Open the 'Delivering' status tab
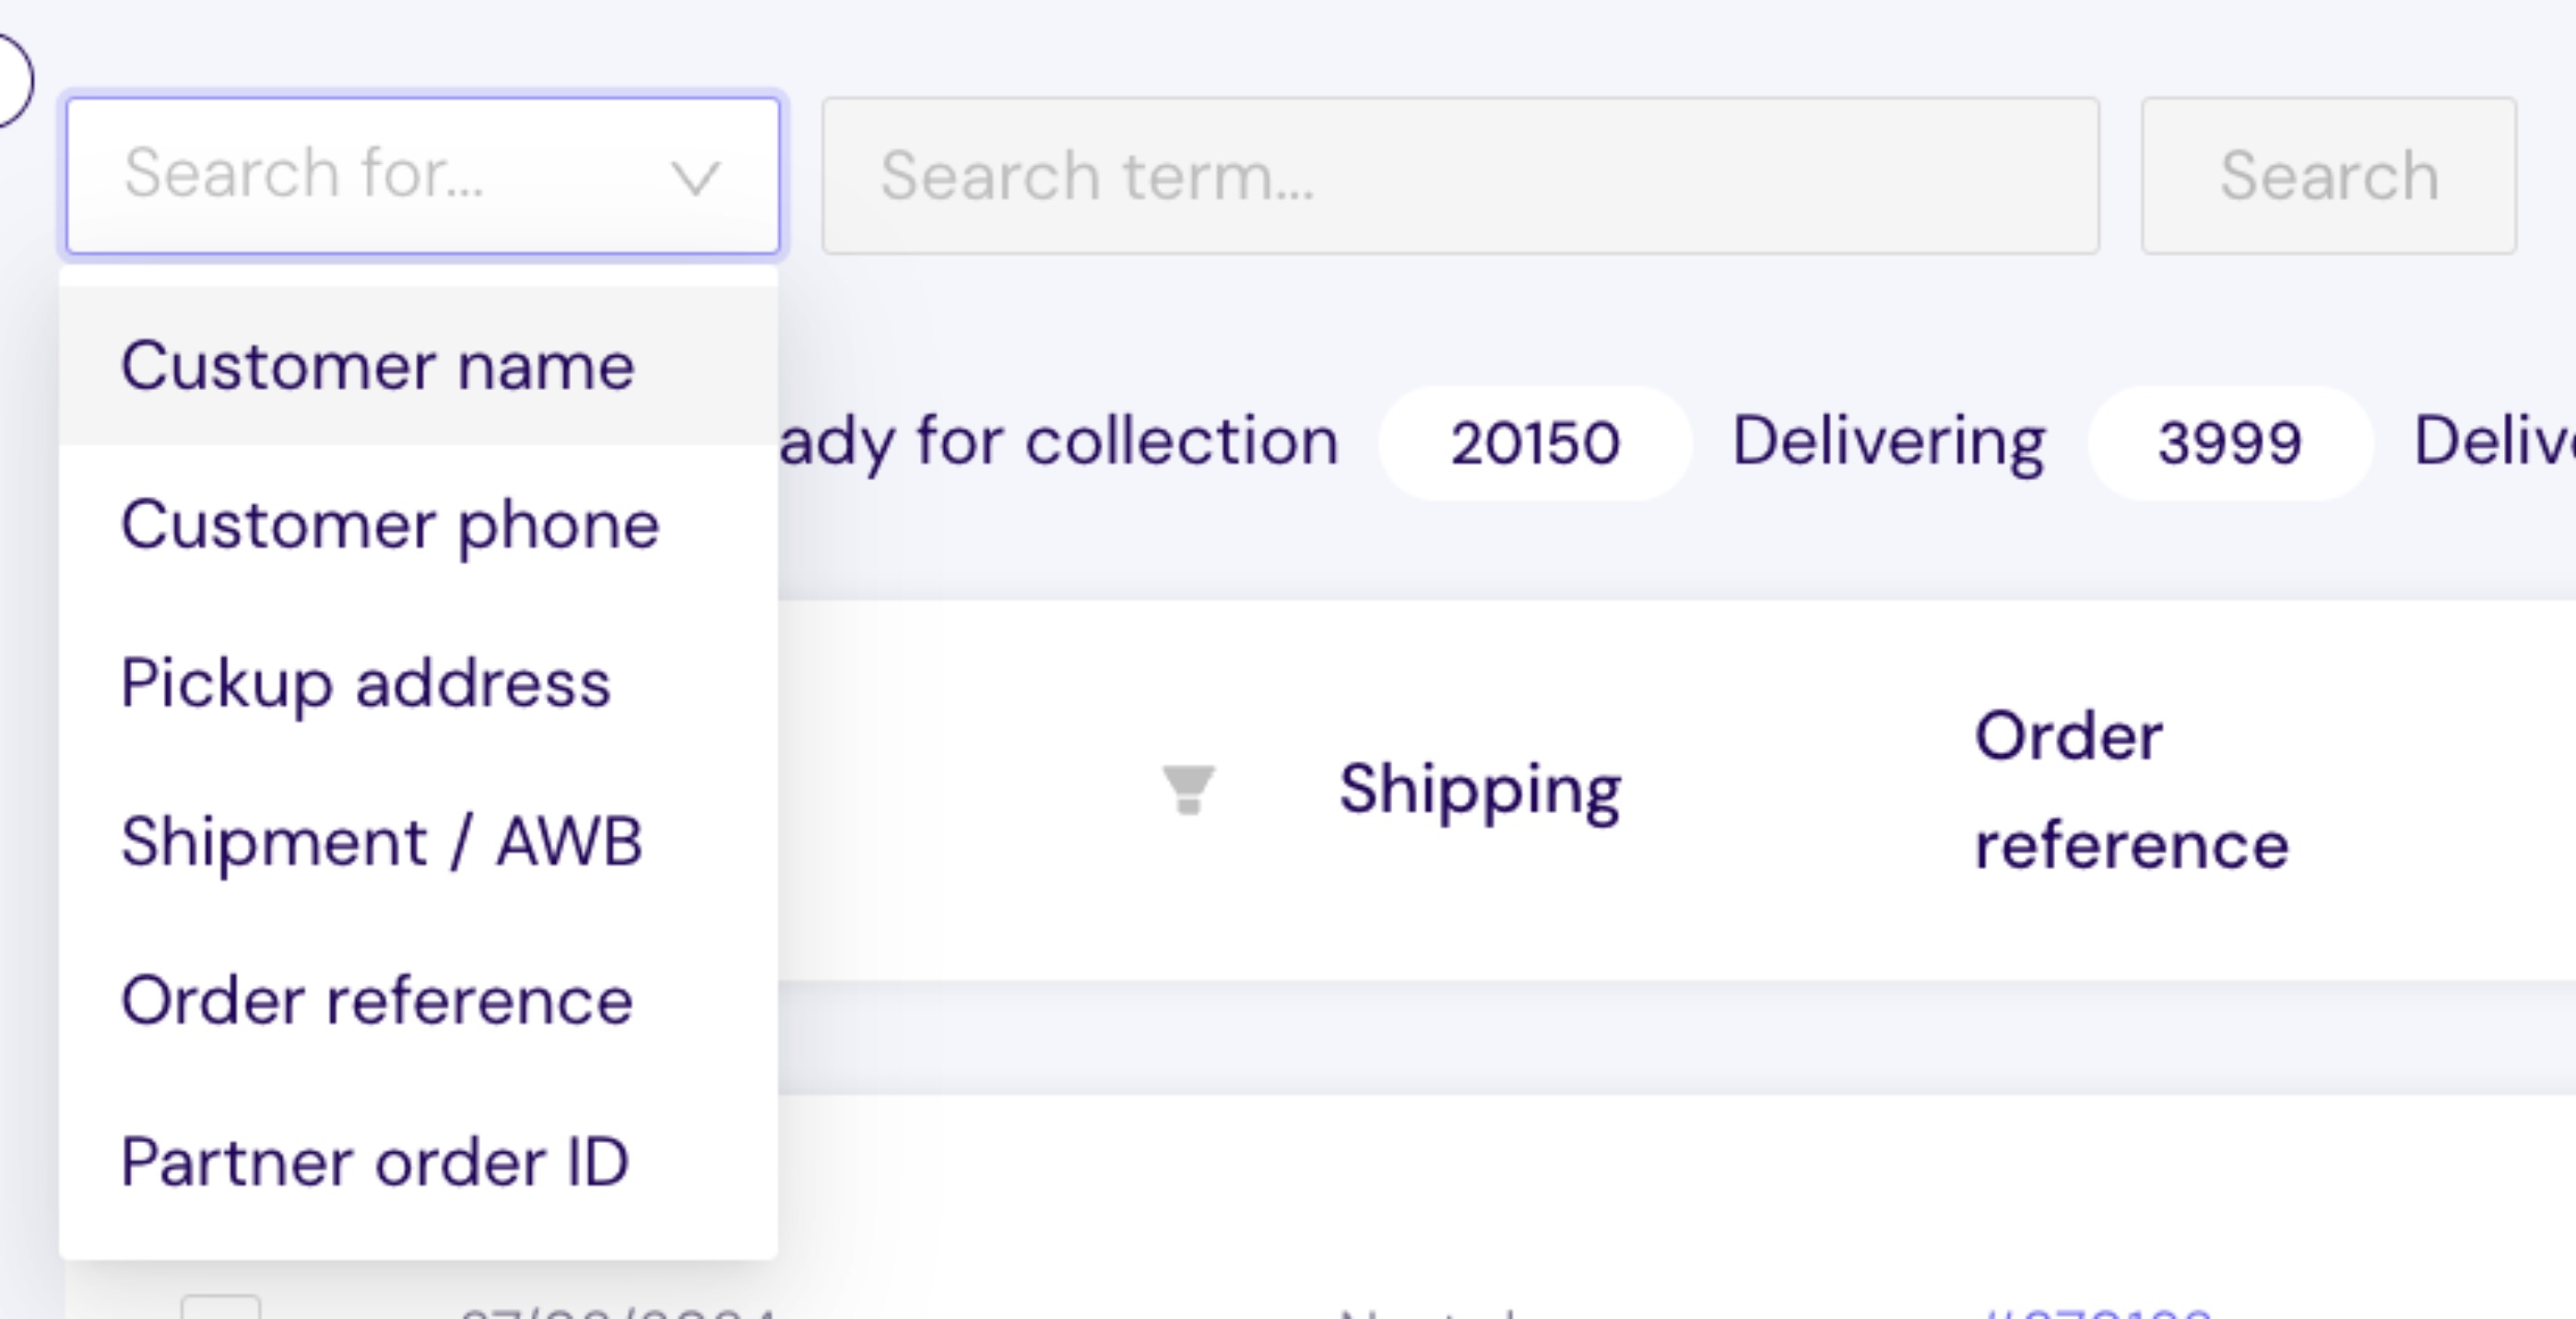Screen dimensions: 2576x1319 (1889, 442)
